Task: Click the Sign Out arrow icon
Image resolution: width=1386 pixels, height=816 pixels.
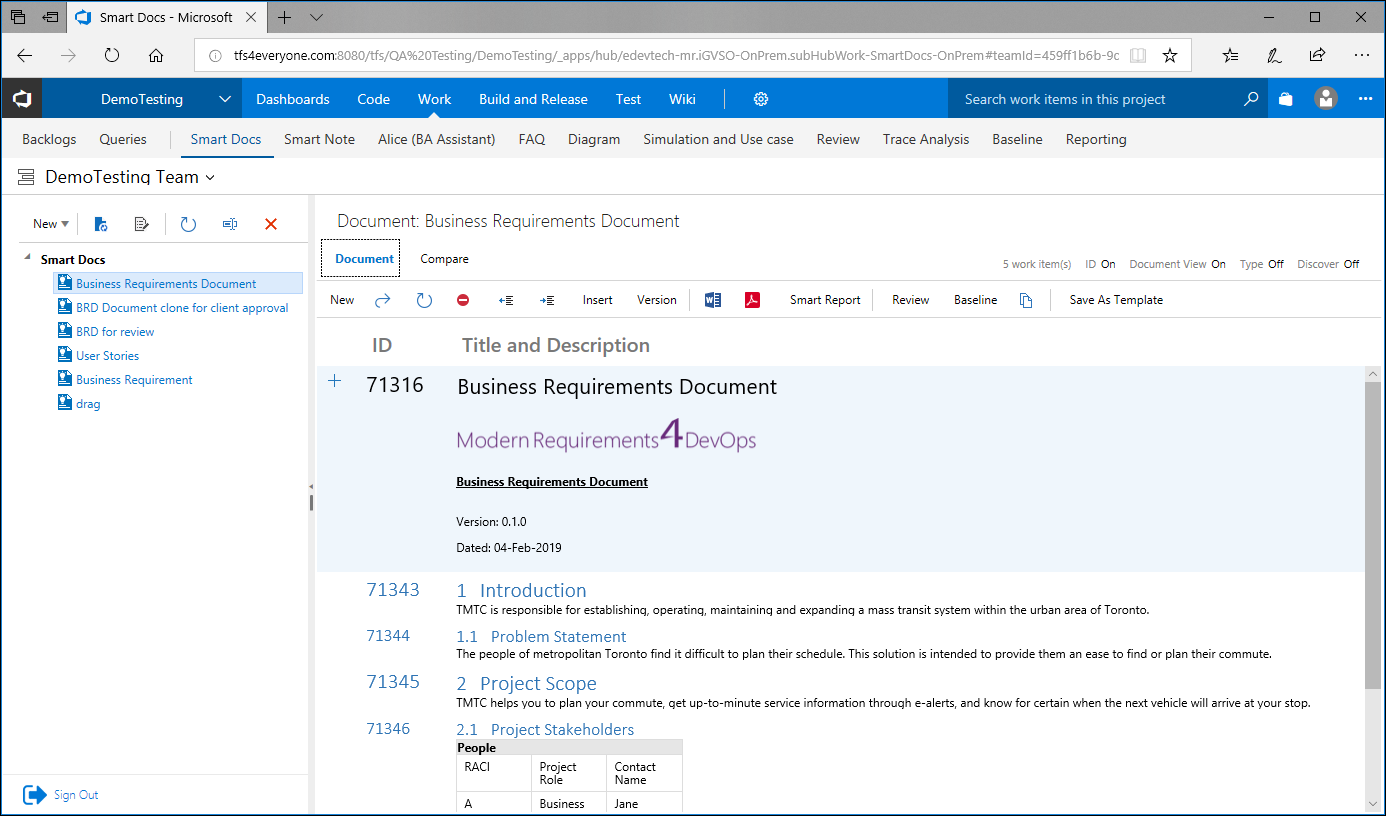Action: (x=35, y=795)
